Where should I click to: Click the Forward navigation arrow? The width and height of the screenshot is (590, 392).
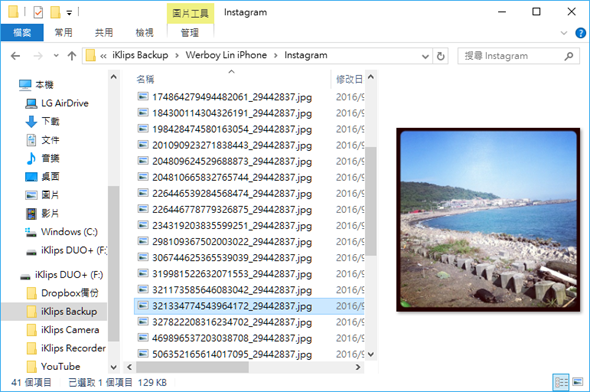38,56
